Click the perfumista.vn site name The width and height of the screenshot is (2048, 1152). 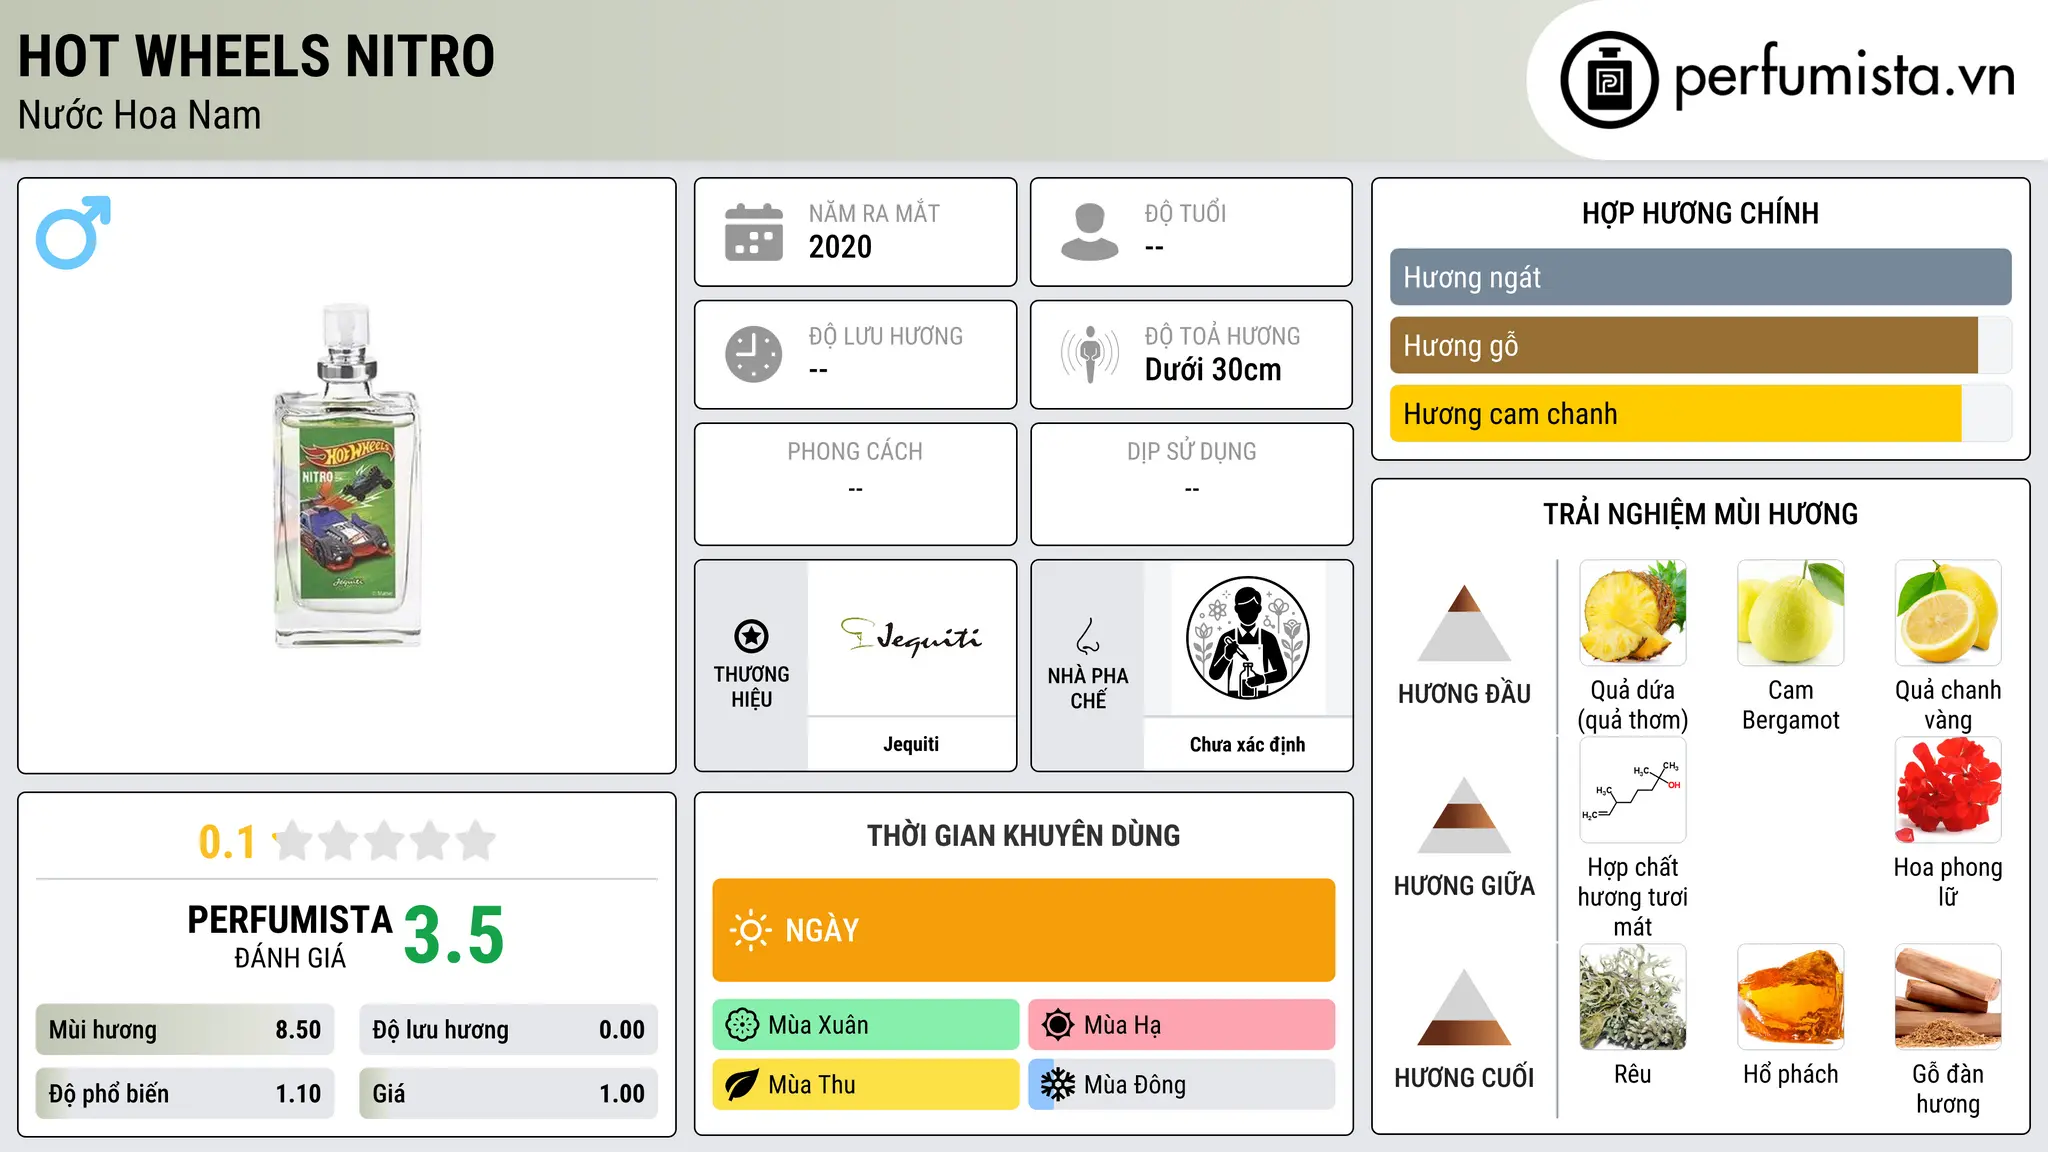[1845, 76]
